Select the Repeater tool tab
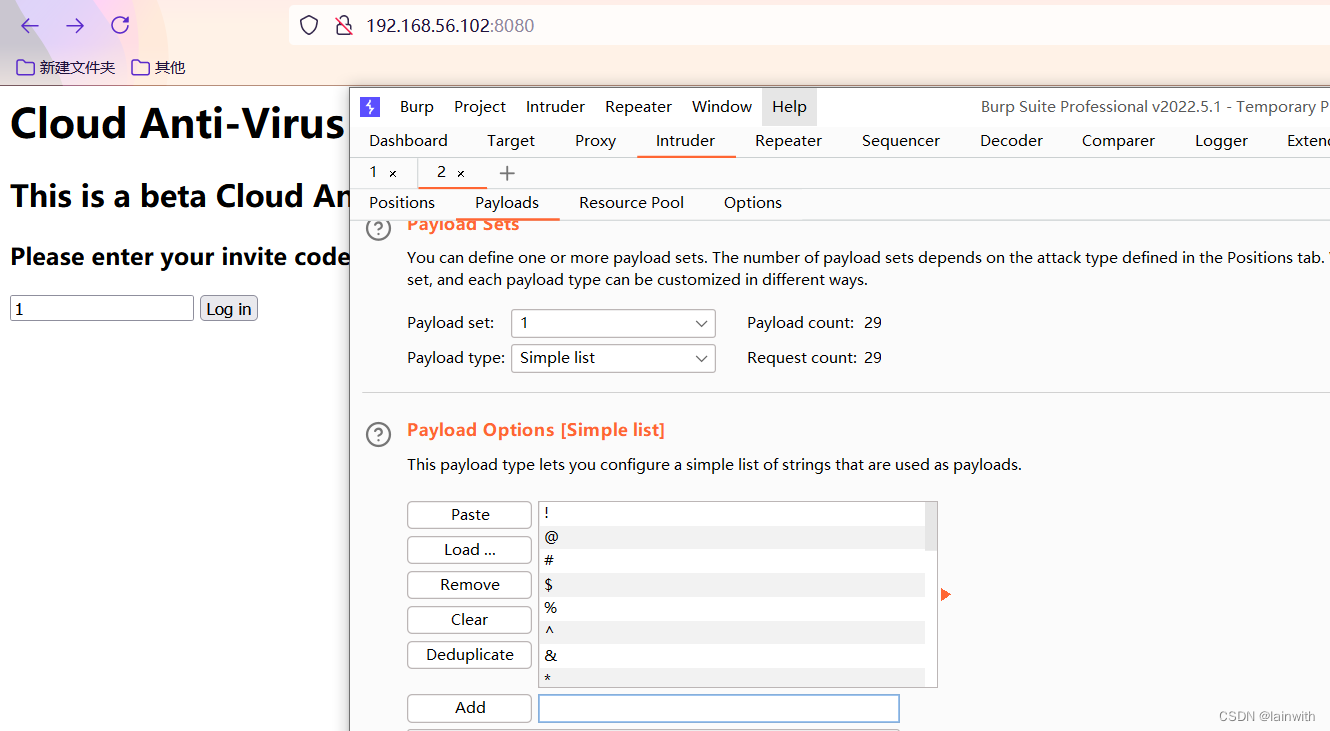Screen dimensions: 1330x731 point(788,141)
